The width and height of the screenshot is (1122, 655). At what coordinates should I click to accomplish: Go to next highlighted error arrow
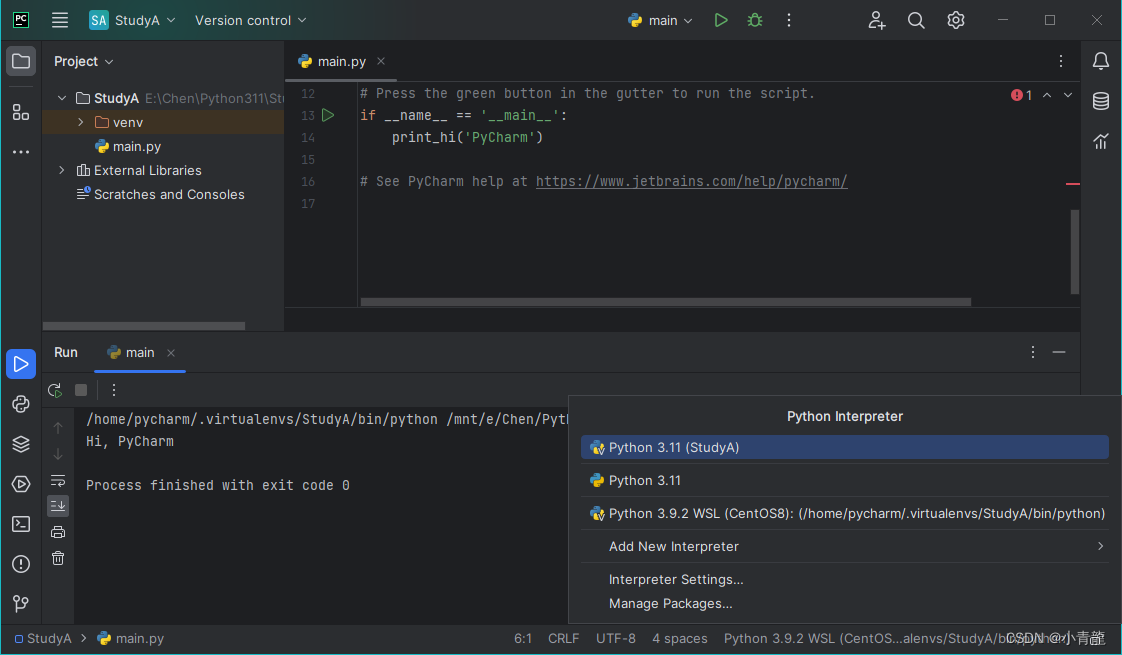click(1068, 95)
